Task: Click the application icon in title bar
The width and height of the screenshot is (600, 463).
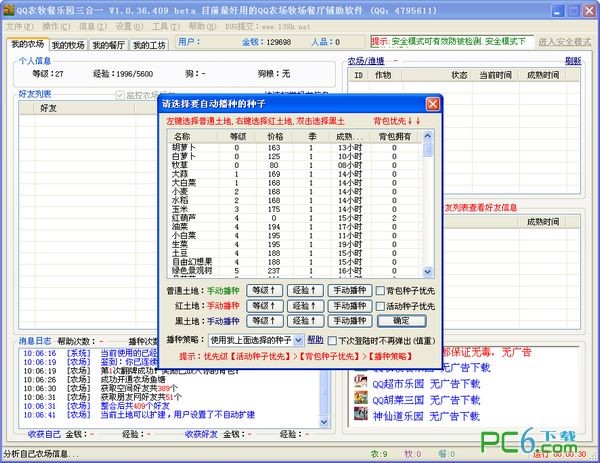Action: (x=8, y=10)
